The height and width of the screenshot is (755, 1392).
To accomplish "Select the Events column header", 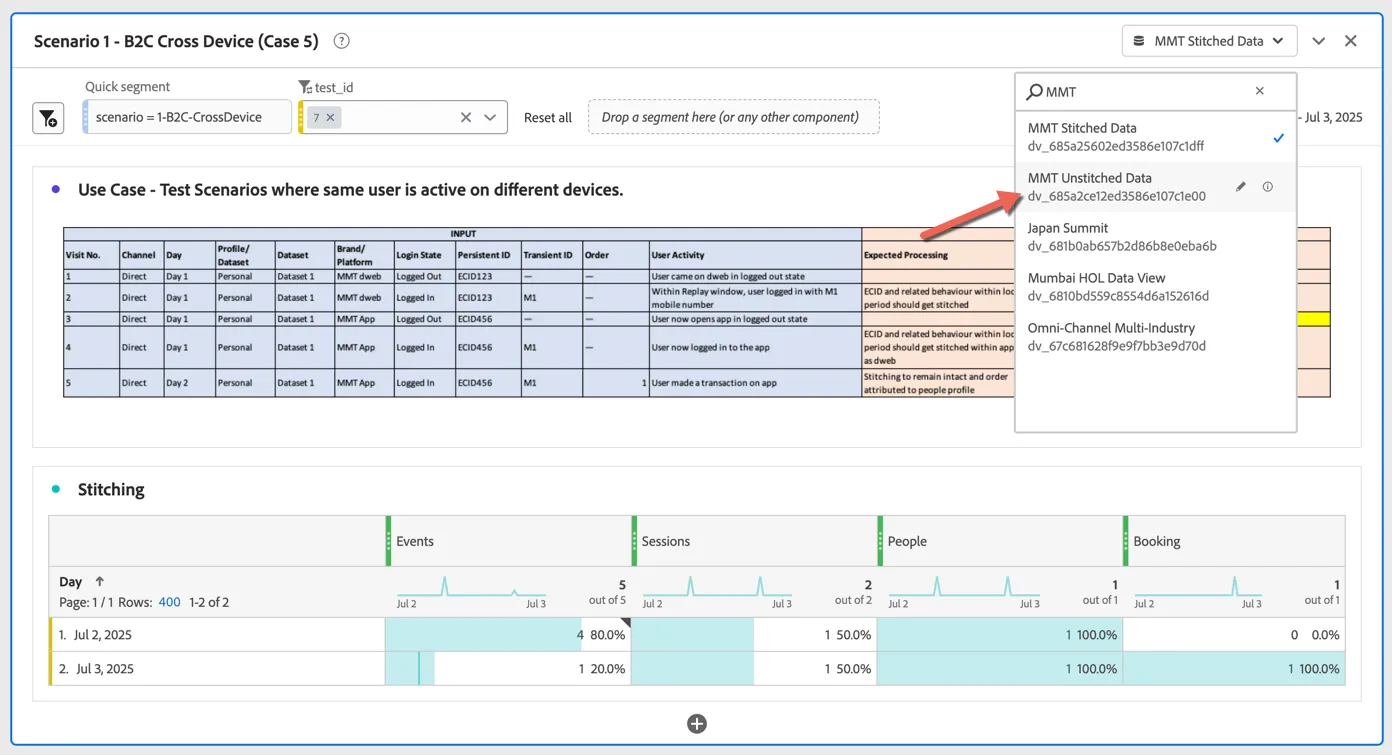I will click(x=508, y=541).
